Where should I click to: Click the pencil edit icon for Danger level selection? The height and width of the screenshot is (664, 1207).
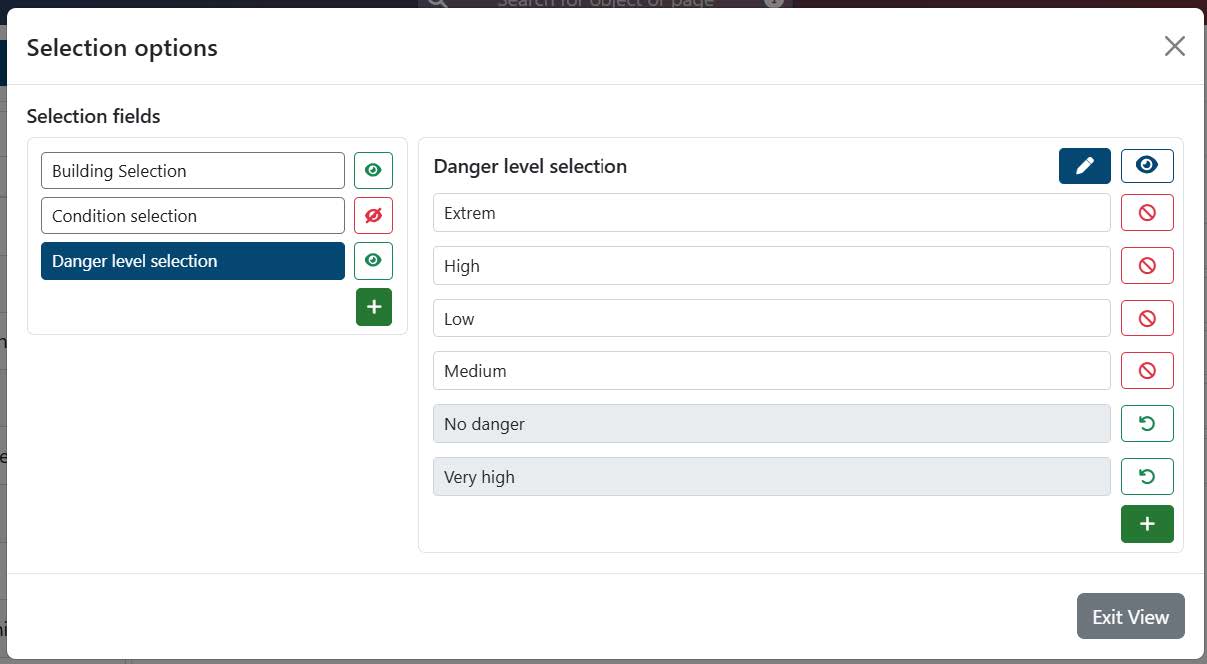coord(1084,166)
